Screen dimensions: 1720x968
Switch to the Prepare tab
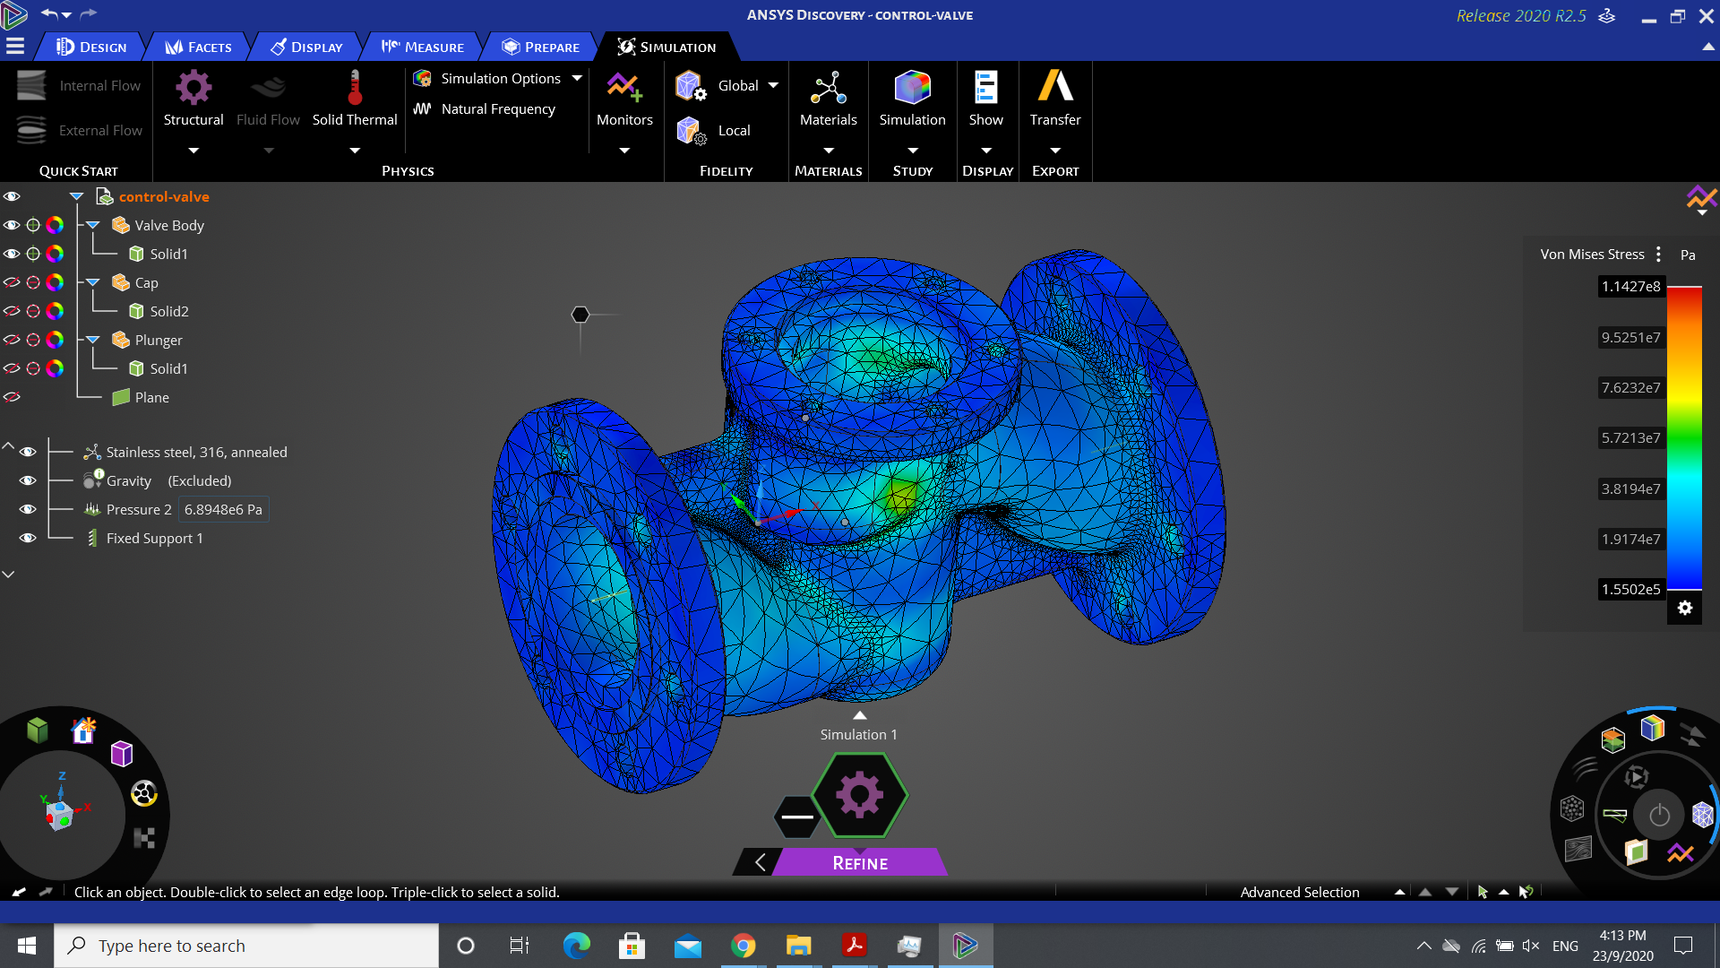click(541, 47)
